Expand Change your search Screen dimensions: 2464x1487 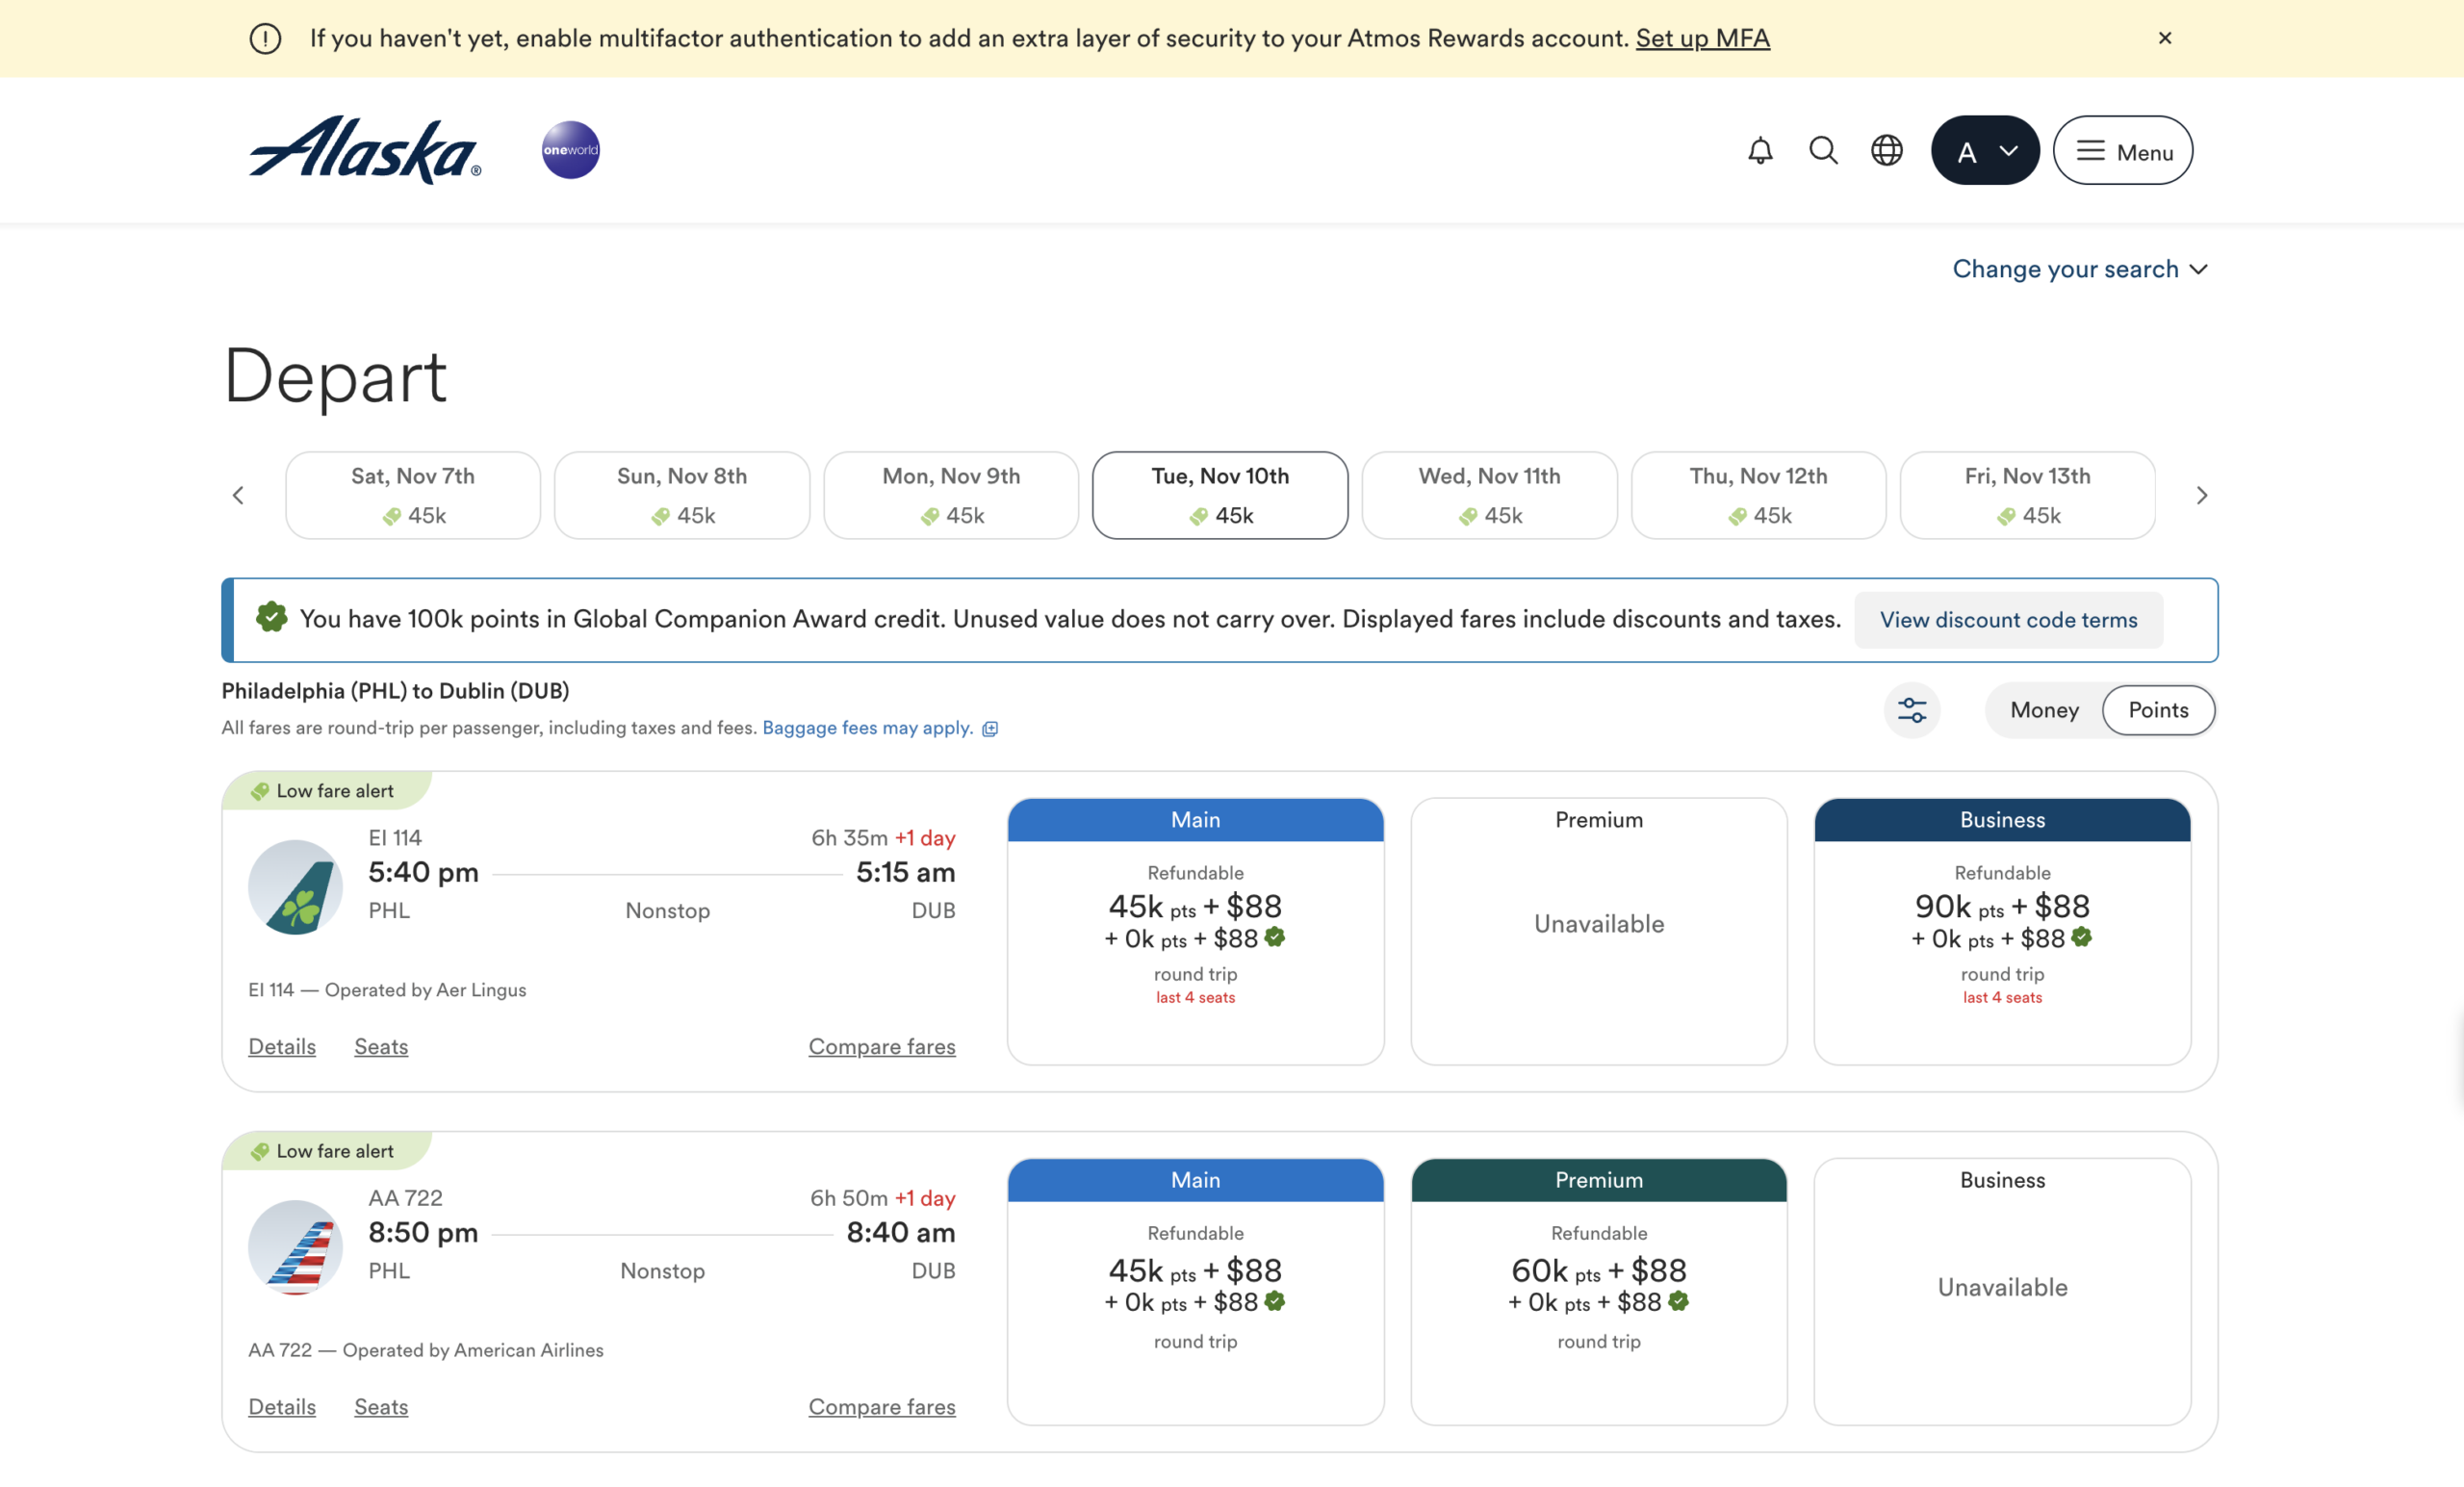[2080, 269]
